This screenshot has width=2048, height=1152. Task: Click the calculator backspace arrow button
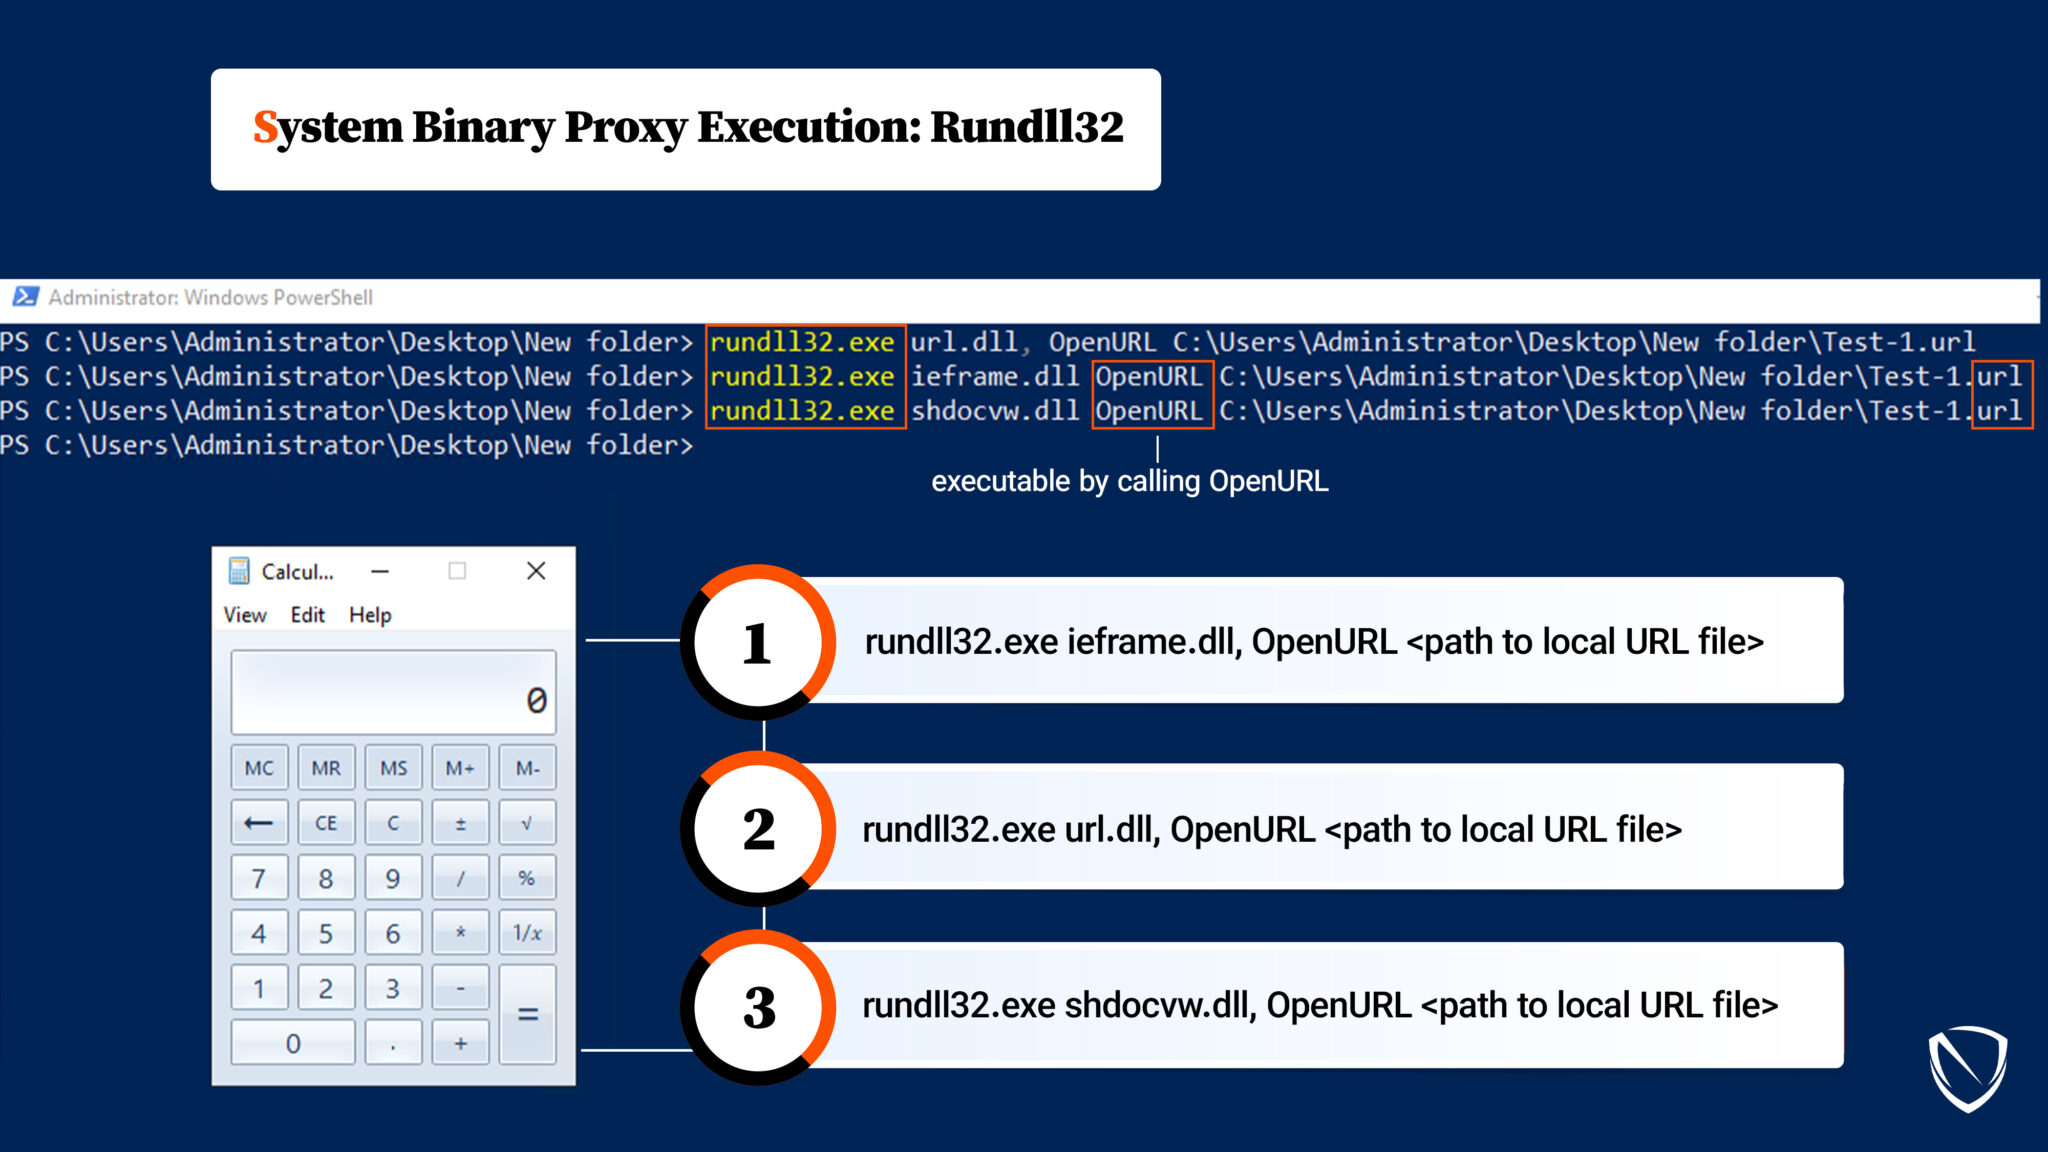259,823
